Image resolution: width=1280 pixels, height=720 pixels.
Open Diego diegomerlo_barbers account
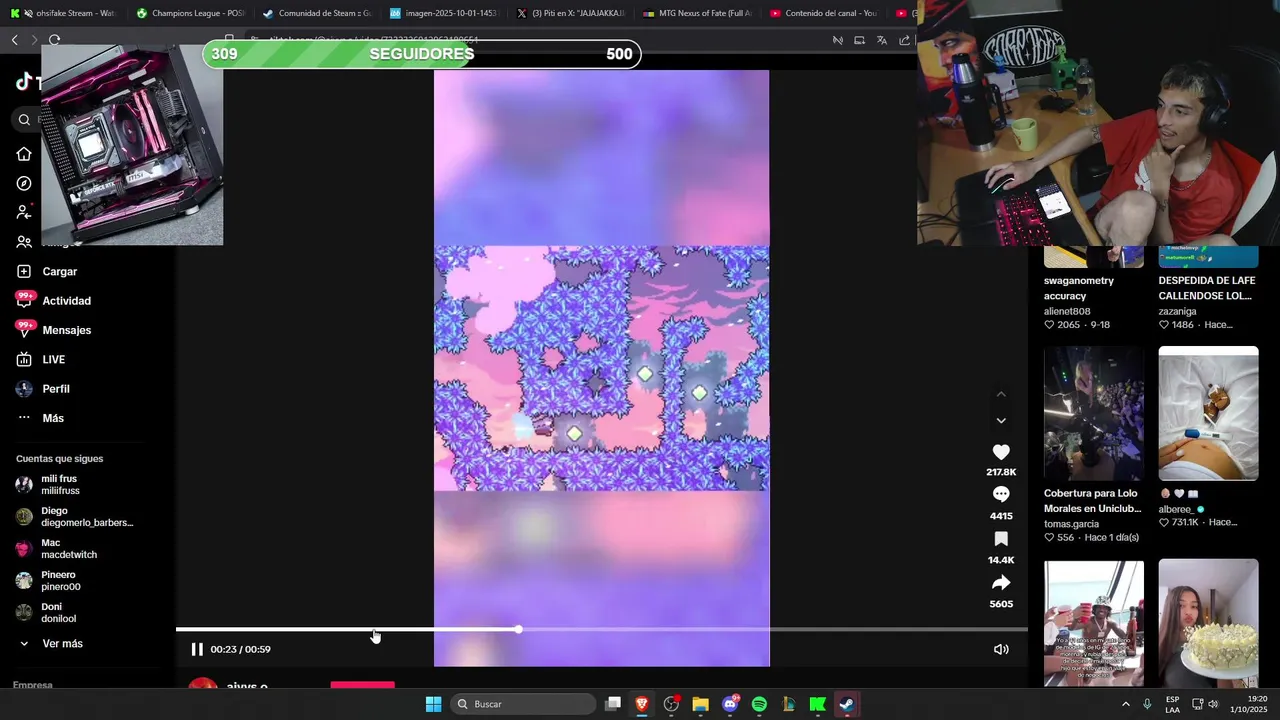click(x=74, y=517)
